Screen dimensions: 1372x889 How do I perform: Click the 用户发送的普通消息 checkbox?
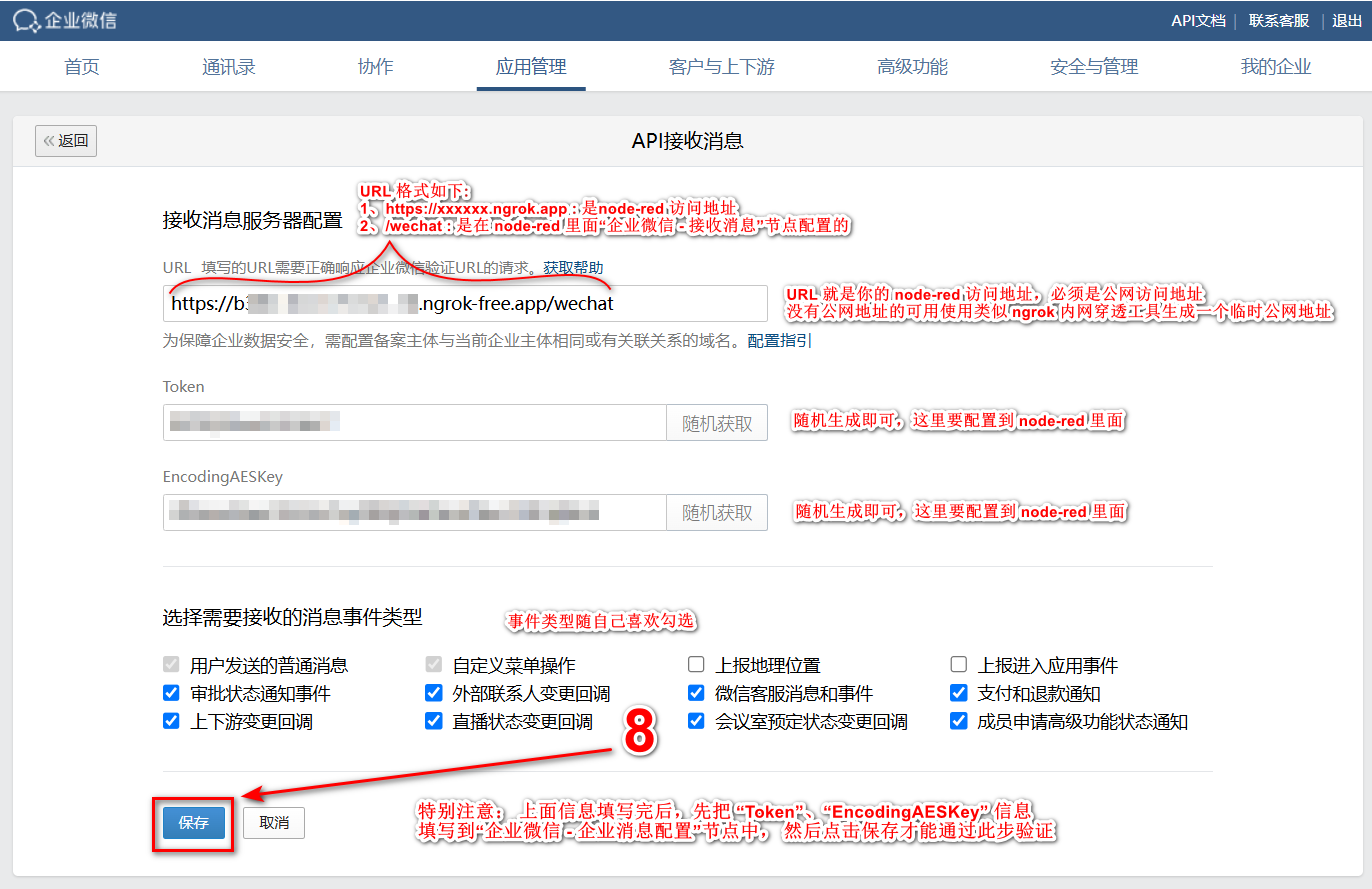click(x=171, y=665)
